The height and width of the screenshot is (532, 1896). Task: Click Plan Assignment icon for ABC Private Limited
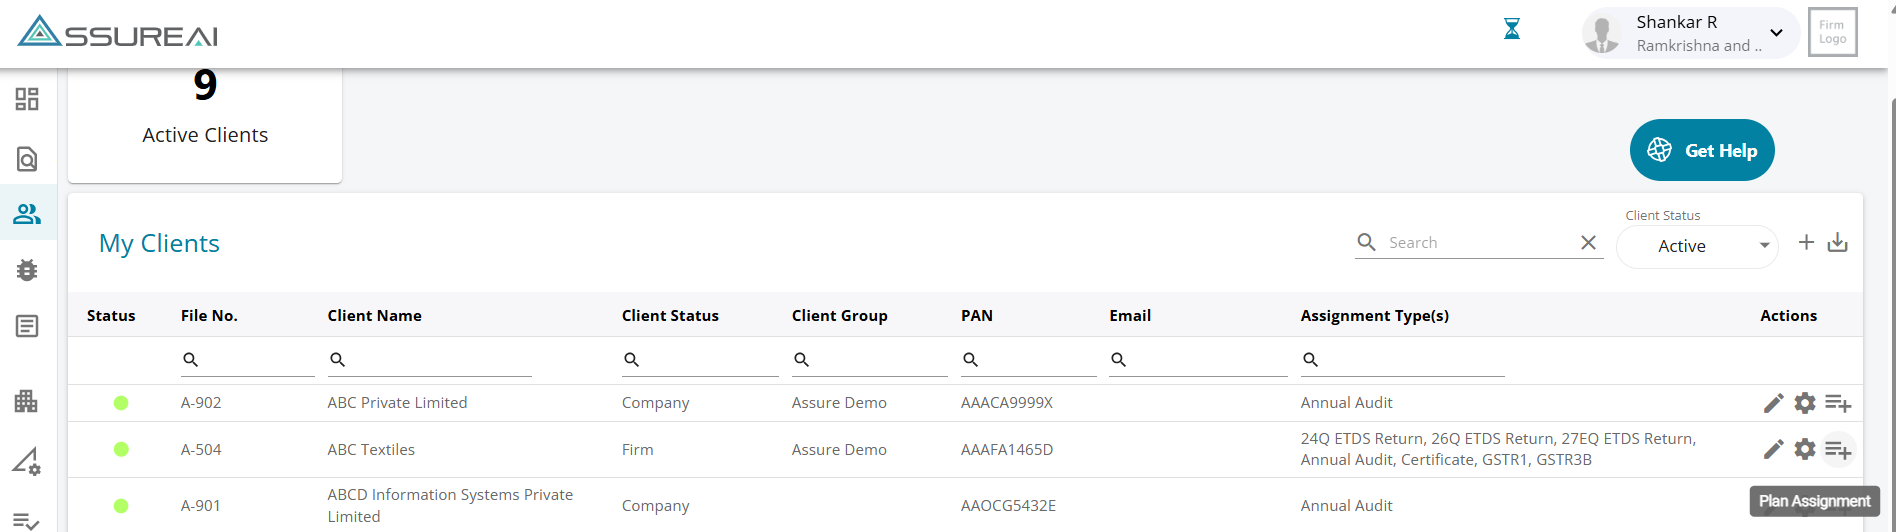click(x=1838, y=403)
